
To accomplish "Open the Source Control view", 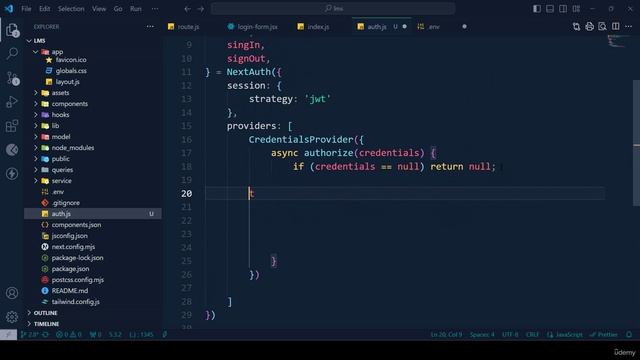I will pyautogui.click(x=12, y=78).
